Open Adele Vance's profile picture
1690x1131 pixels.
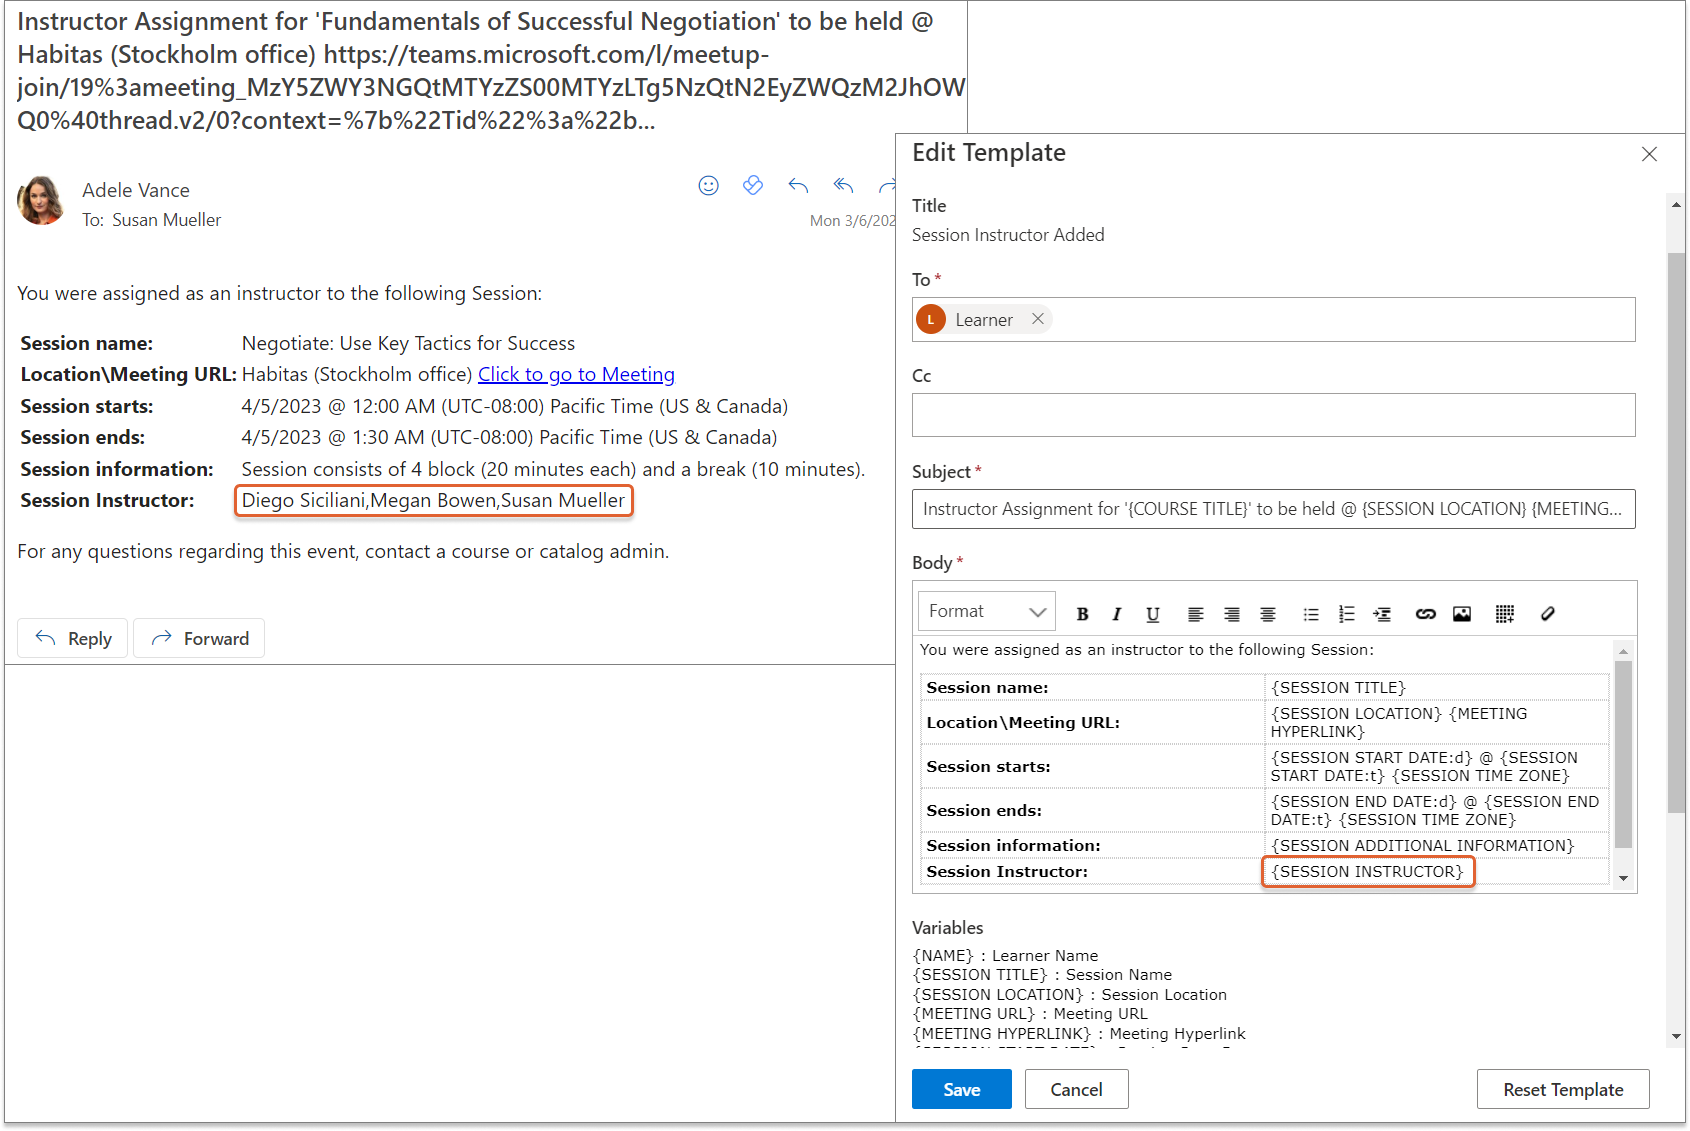pos(41,201)
